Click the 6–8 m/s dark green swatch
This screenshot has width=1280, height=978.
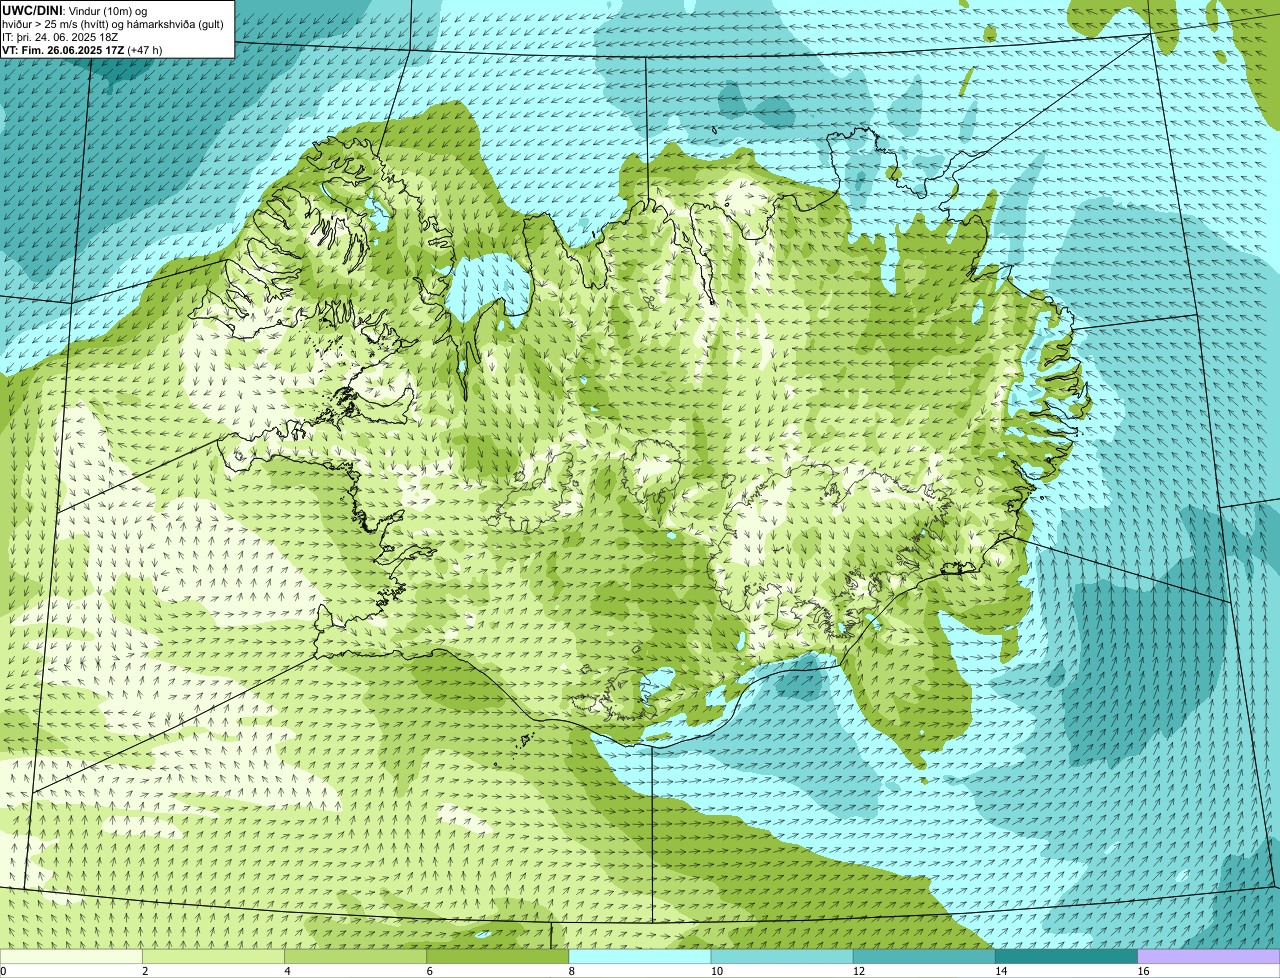(x=497, y=956)
